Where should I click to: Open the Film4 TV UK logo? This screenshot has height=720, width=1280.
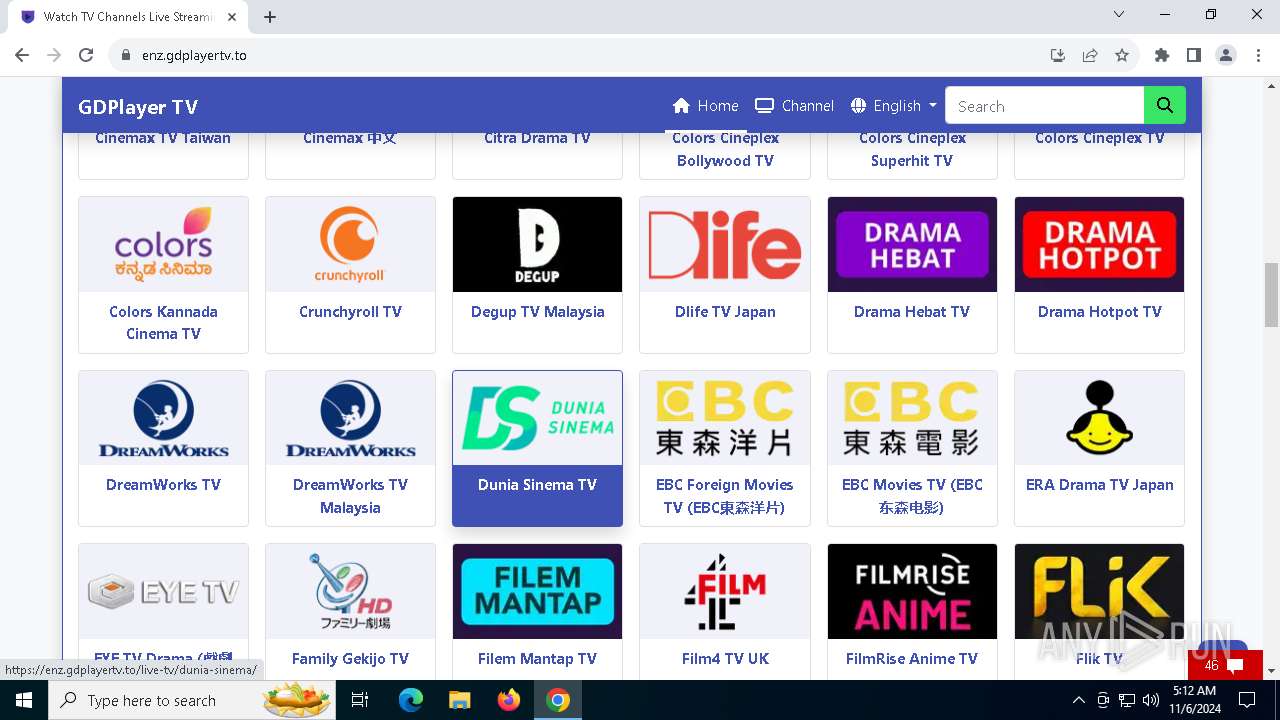pos(725,591)
